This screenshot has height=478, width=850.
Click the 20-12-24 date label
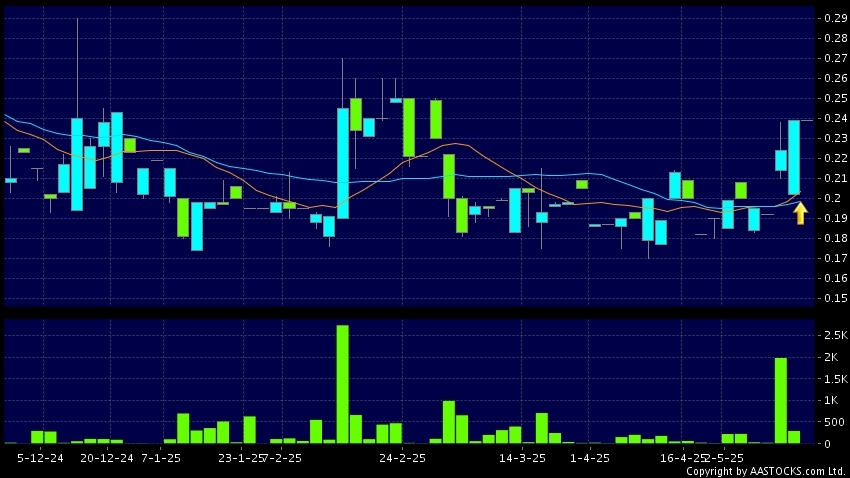107,458
